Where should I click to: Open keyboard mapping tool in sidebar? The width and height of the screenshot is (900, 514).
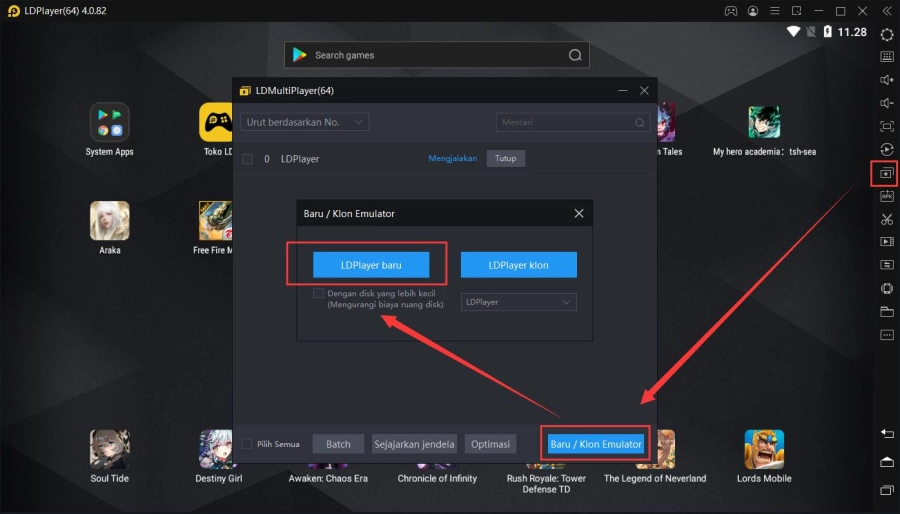tap(887, 56)
